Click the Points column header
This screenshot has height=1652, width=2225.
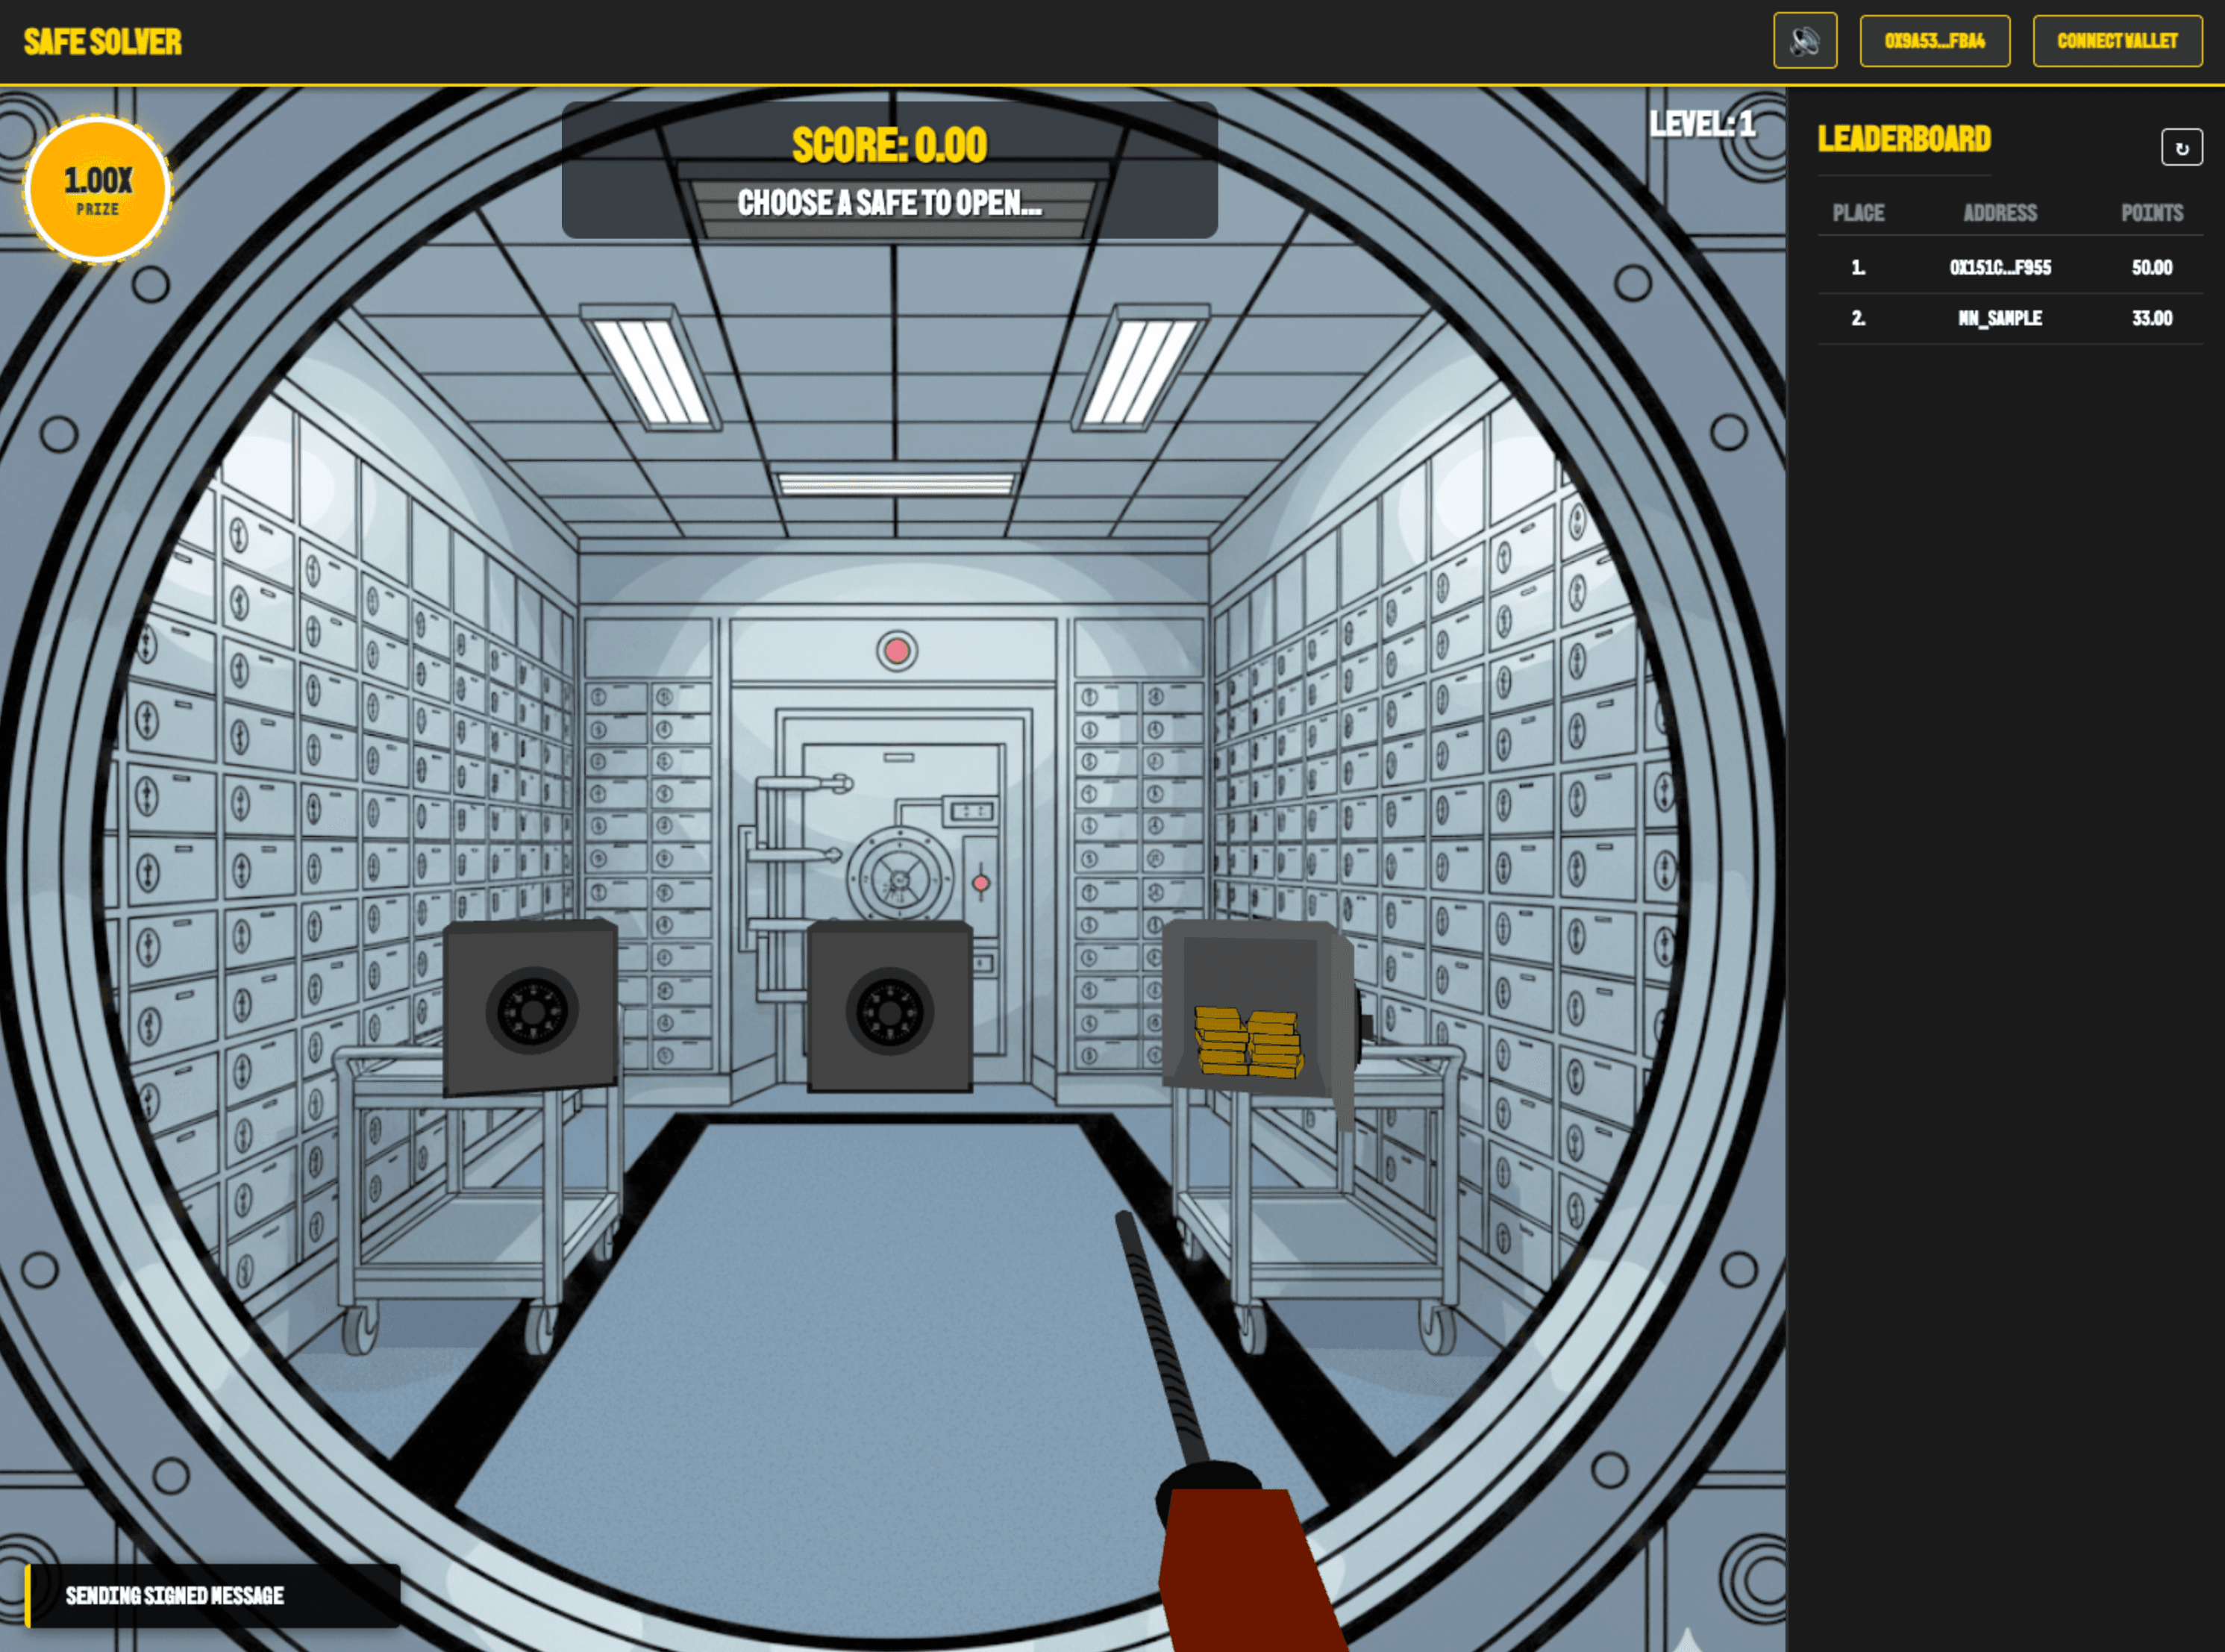click(x=2151, y=213)
